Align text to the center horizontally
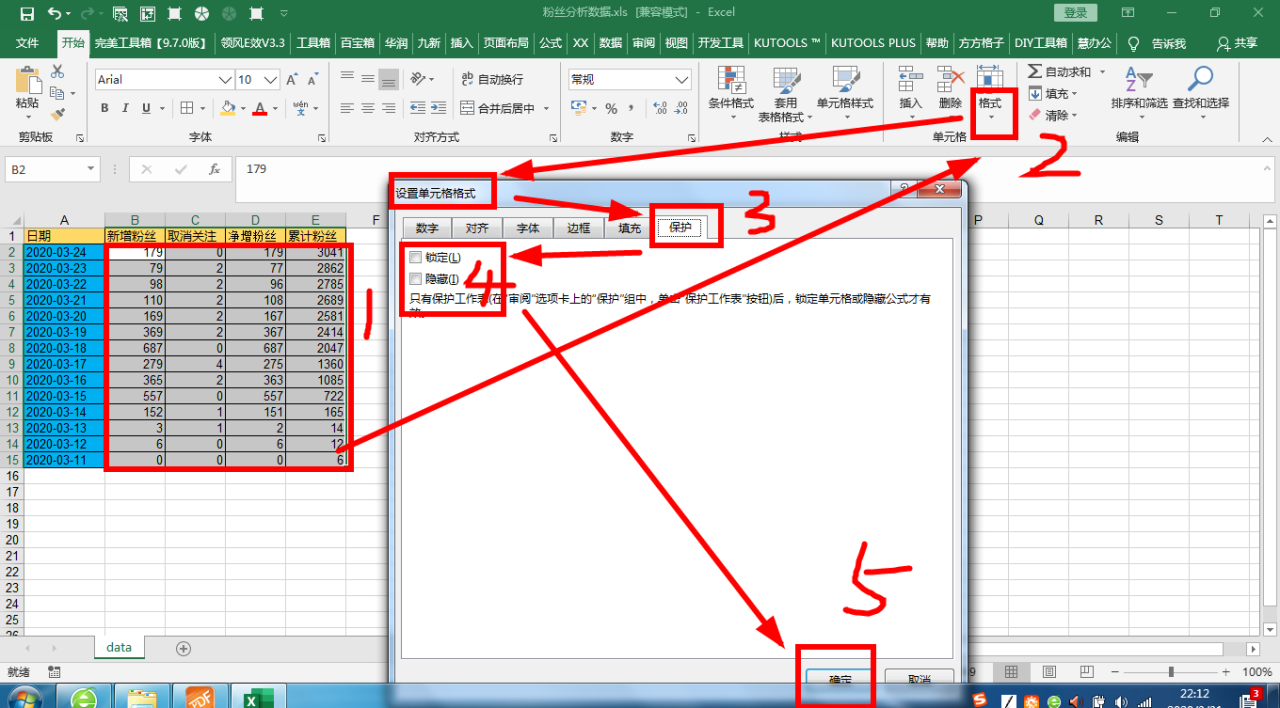The height and width of the screenshot is (708, 1280). pos(368,108)
